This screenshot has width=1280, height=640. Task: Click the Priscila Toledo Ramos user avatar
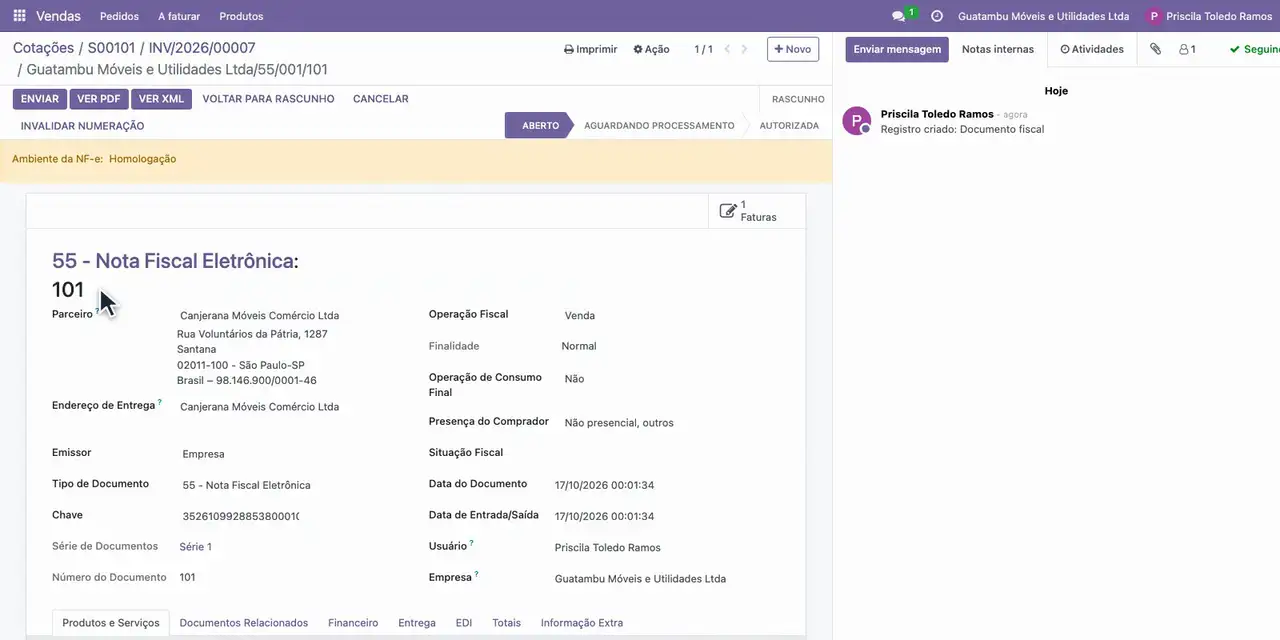point(1154,16)
